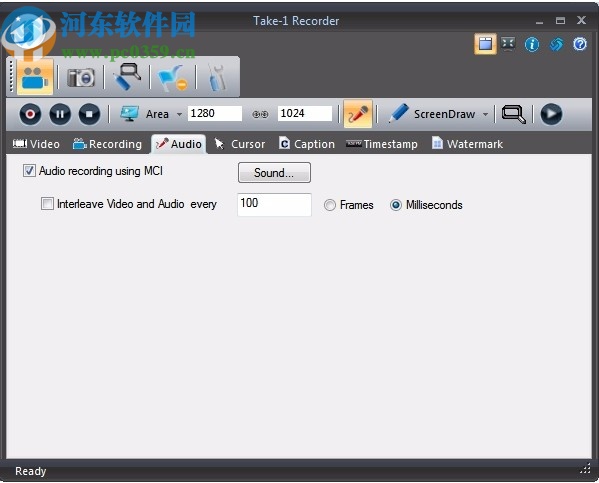
Task: Switch to the Recording tab
Action: 107,144
